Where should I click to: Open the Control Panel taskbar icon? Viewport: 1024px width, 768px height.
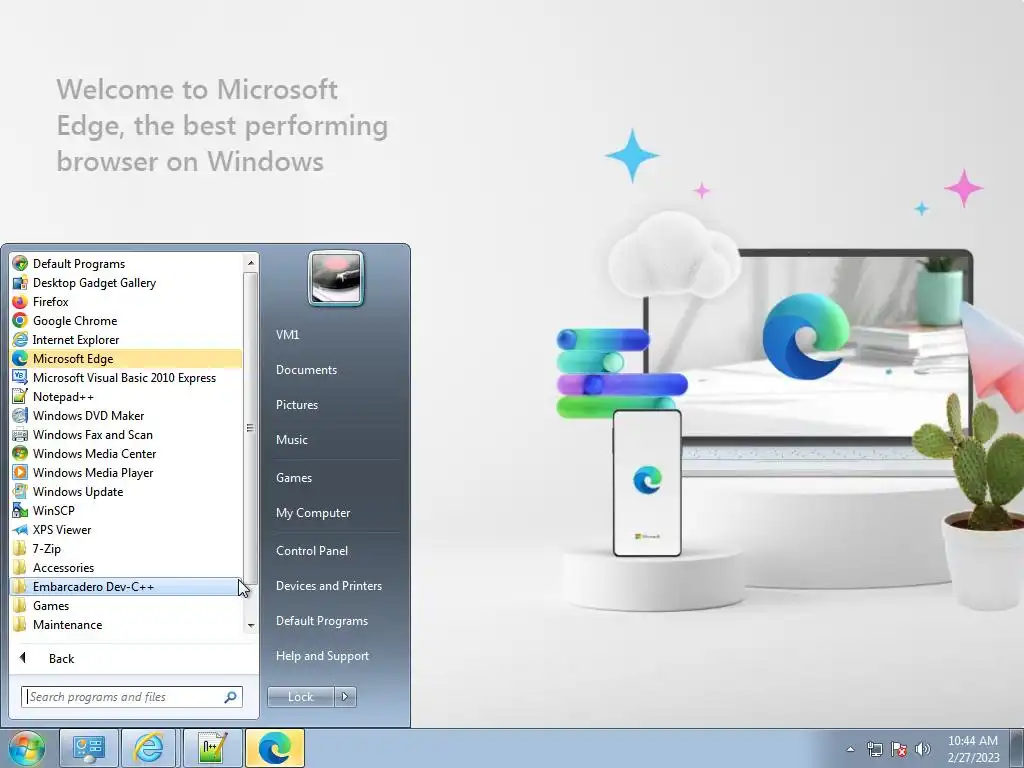click(89, 748)
